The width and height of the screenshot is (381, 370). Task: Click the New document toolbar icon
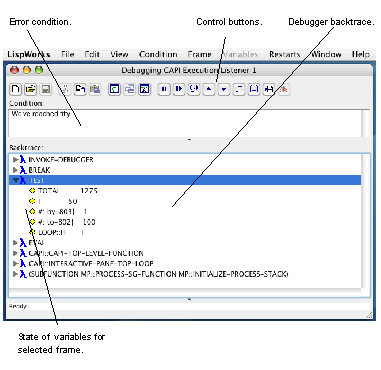15,89
